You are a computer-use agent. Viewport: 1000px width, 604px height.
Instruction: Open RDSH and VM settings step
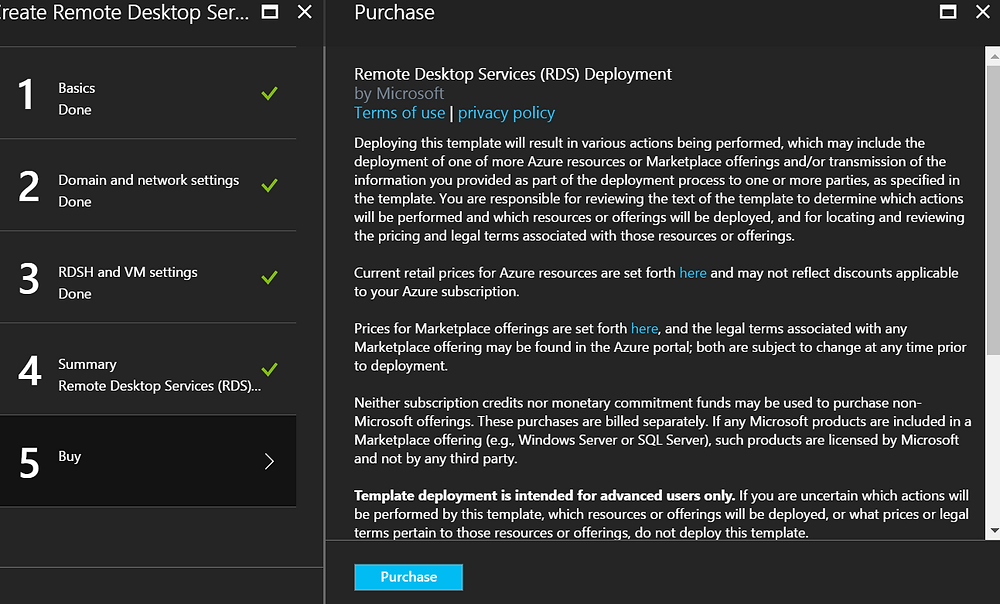point(148,277)
